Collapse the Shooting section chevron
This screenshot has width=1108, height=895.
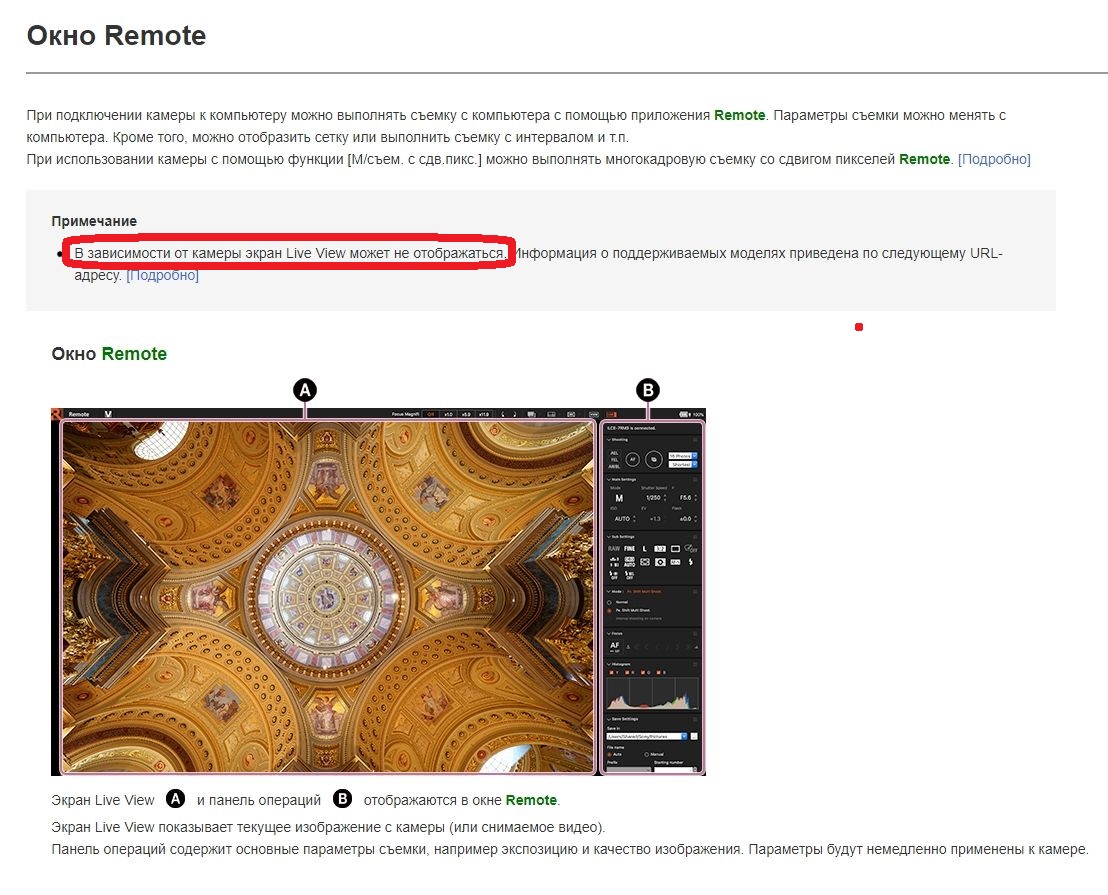608,439
